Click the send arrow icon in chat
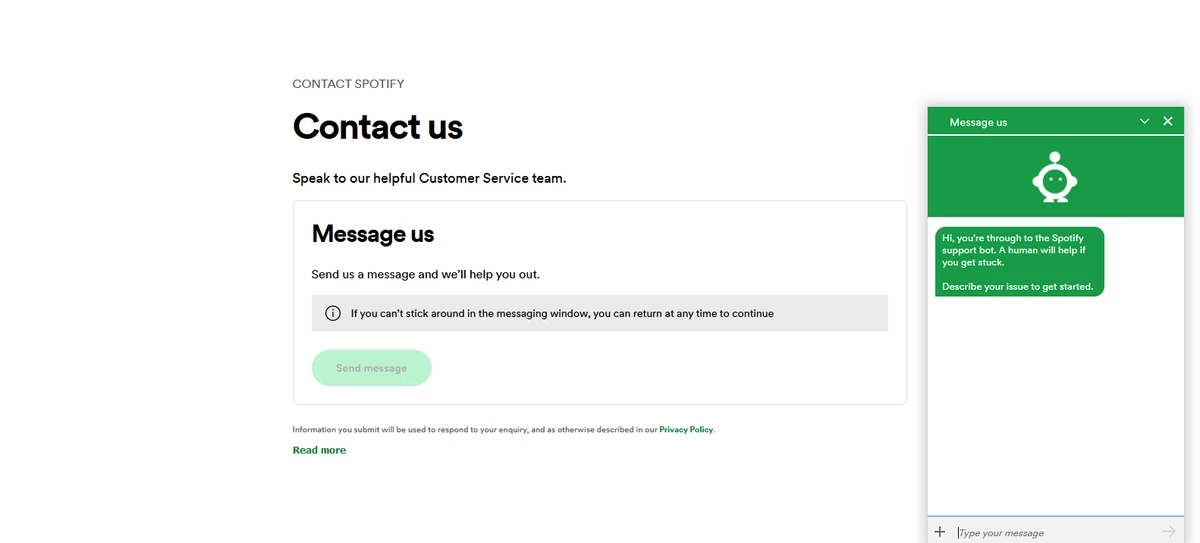 (1169, 531)
